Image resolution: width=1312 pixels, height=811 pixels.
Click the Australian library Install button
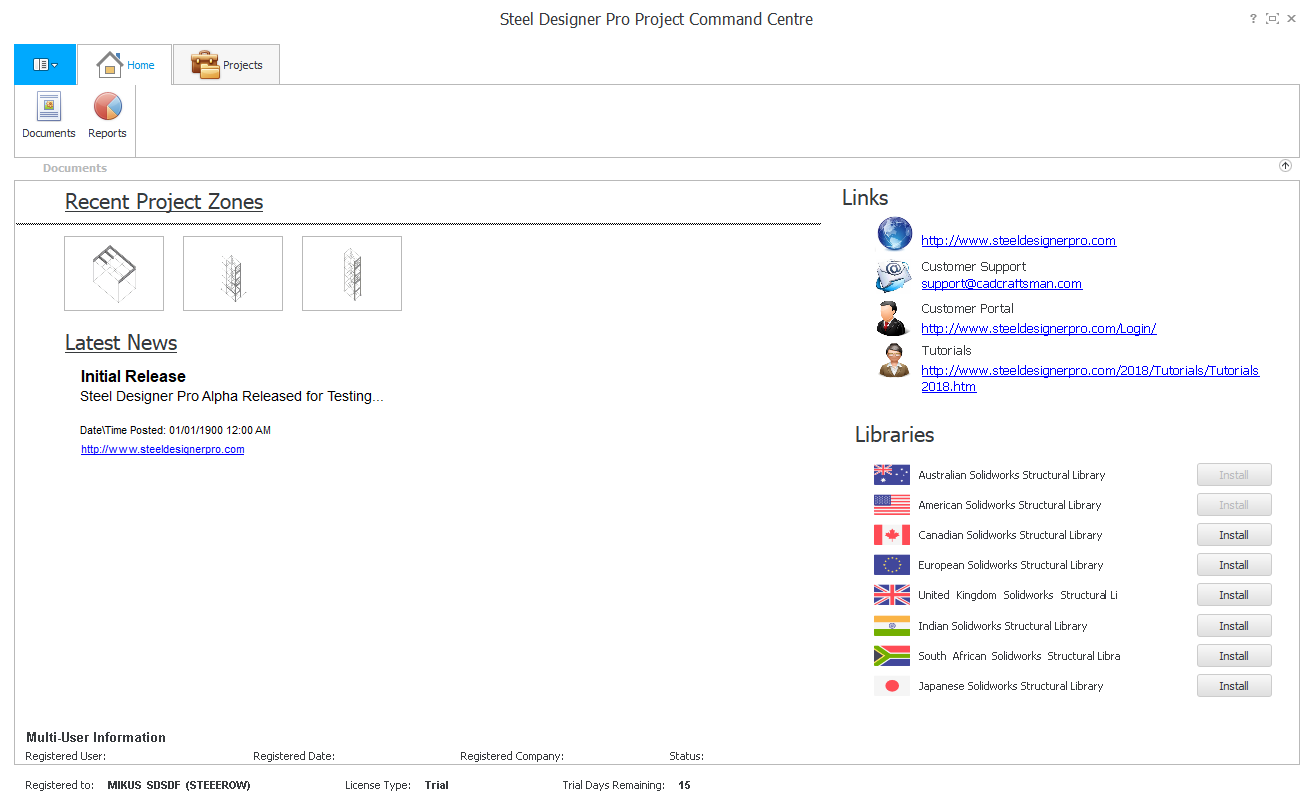[1234, 475]
